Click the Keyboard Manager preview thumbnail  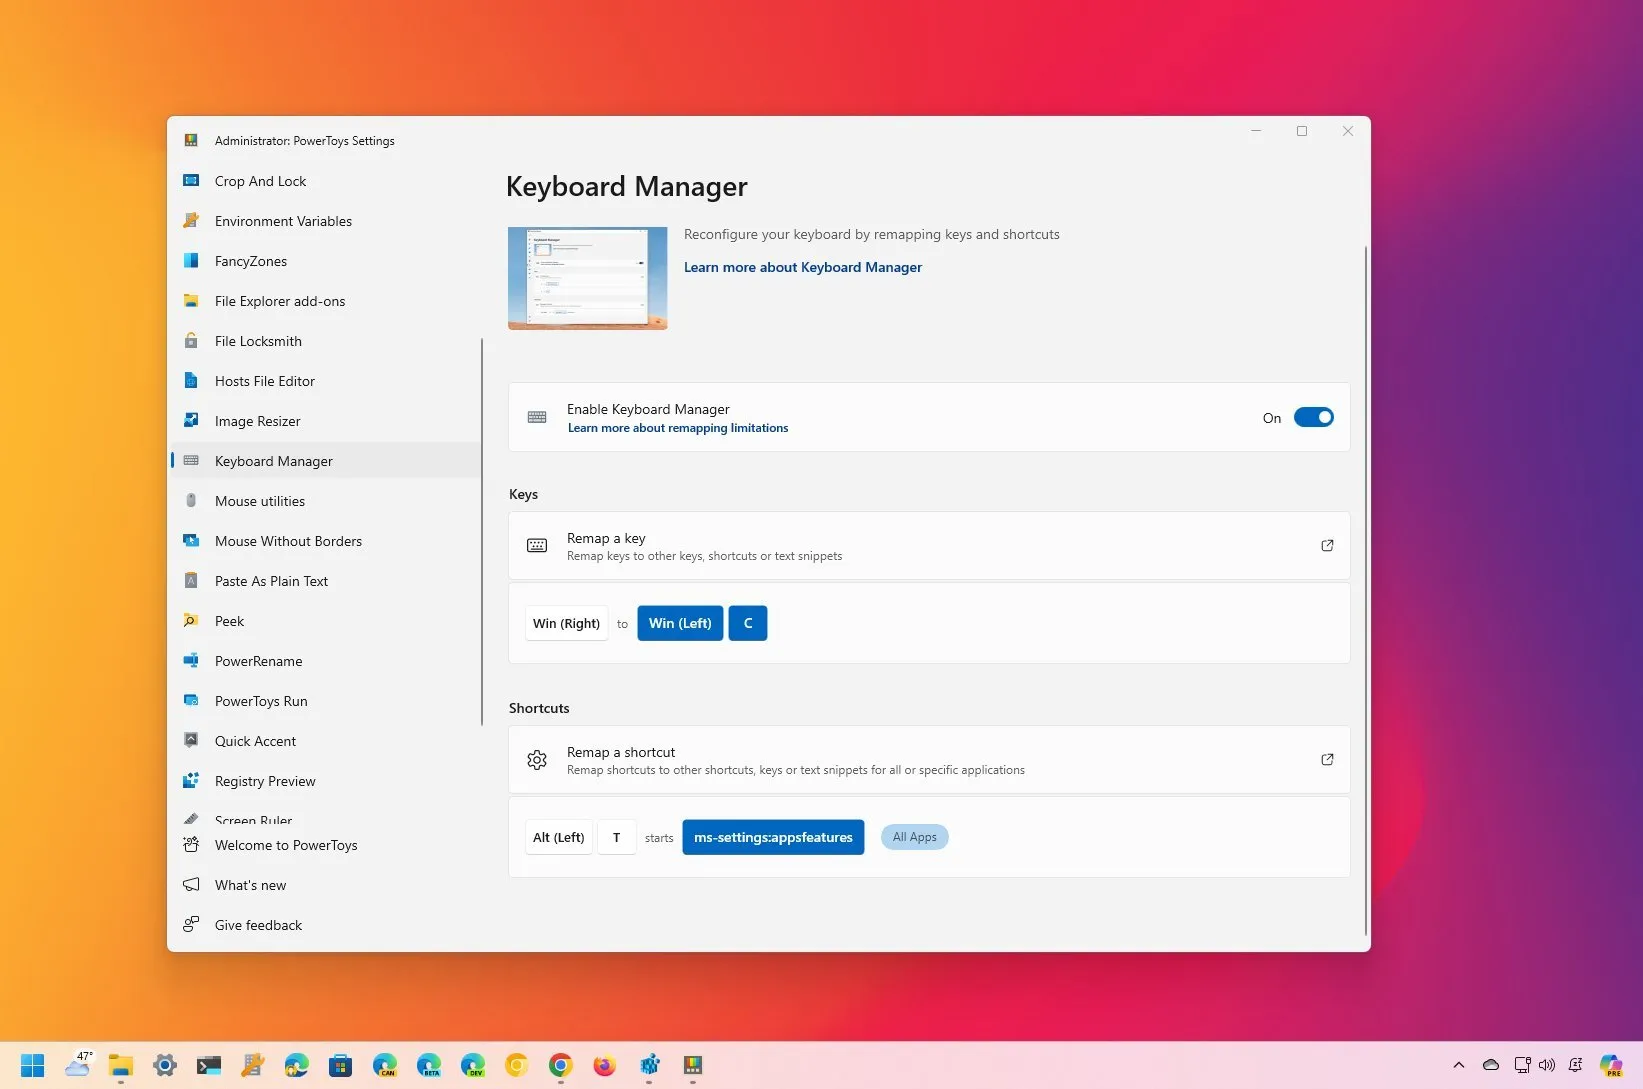(588, 278)
